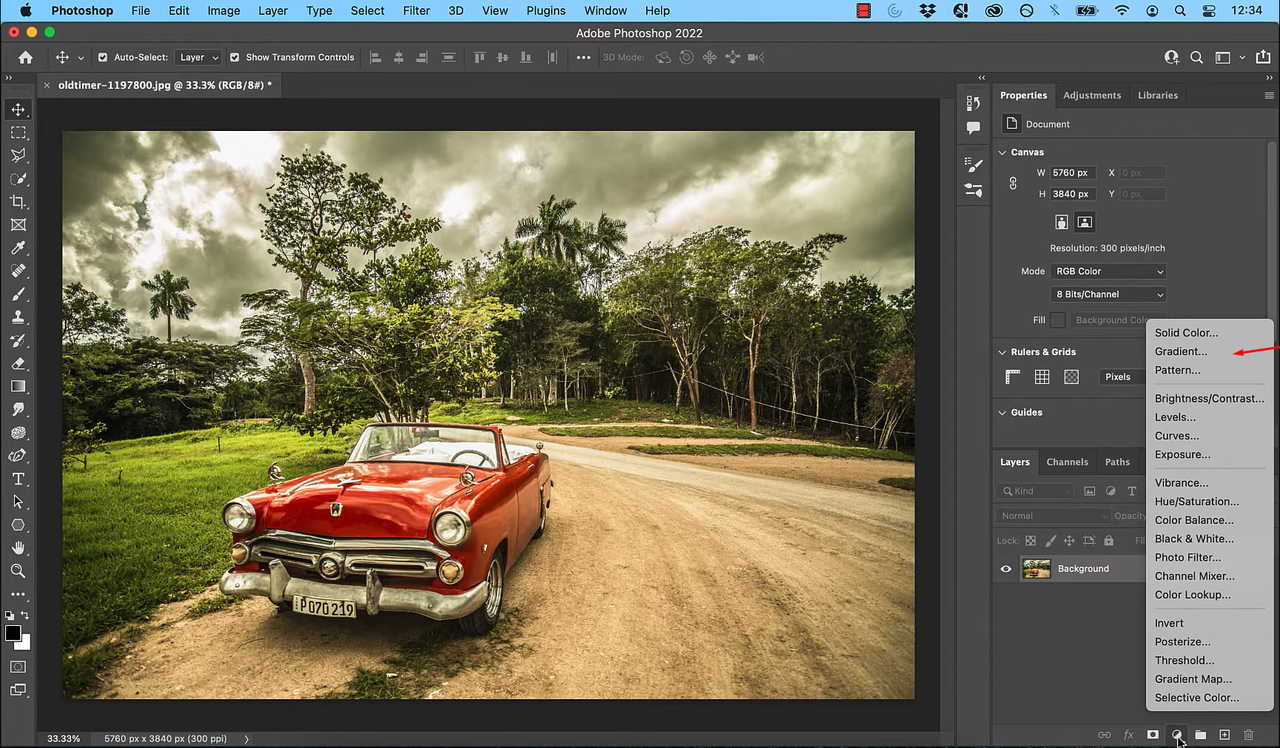Screen dimensions: 1280x748
Task: Toggle the Auto-Select checkbox
Action: point(102,57)
